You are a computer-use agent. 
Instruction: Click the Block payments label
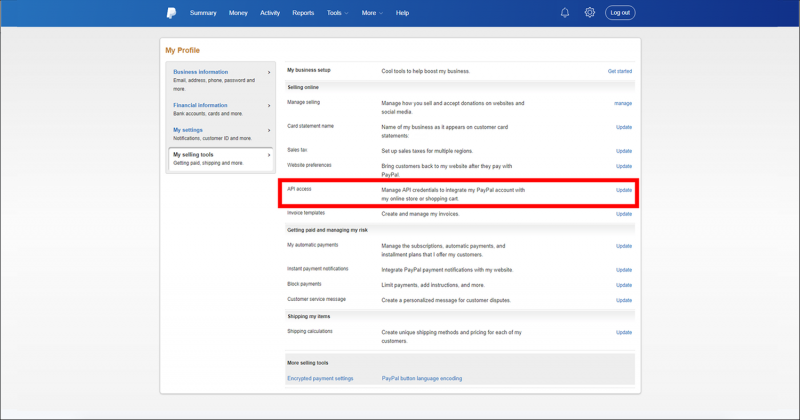pyautogui.click(x=304, y=284)
